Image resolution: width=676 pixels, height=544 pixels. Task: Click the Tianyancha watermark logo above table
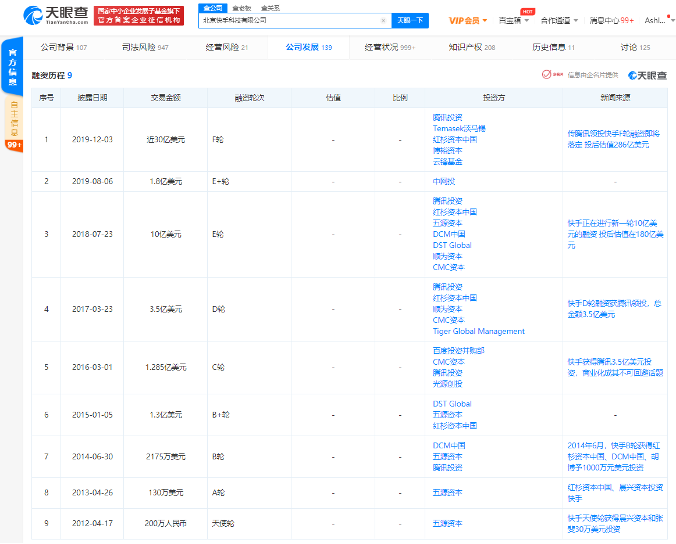click(x=648, y=75)
